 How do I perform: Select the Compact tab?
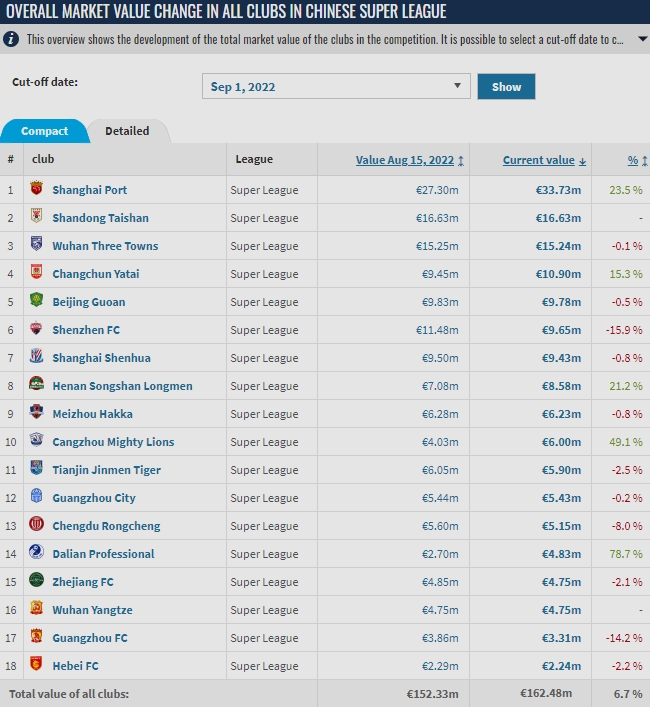(44, 131)
